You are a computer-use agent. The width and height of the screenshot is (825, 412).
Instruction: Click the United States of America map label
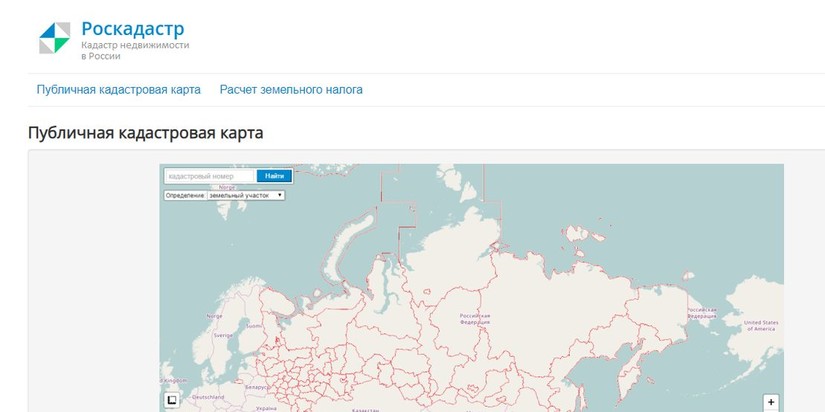761,326
